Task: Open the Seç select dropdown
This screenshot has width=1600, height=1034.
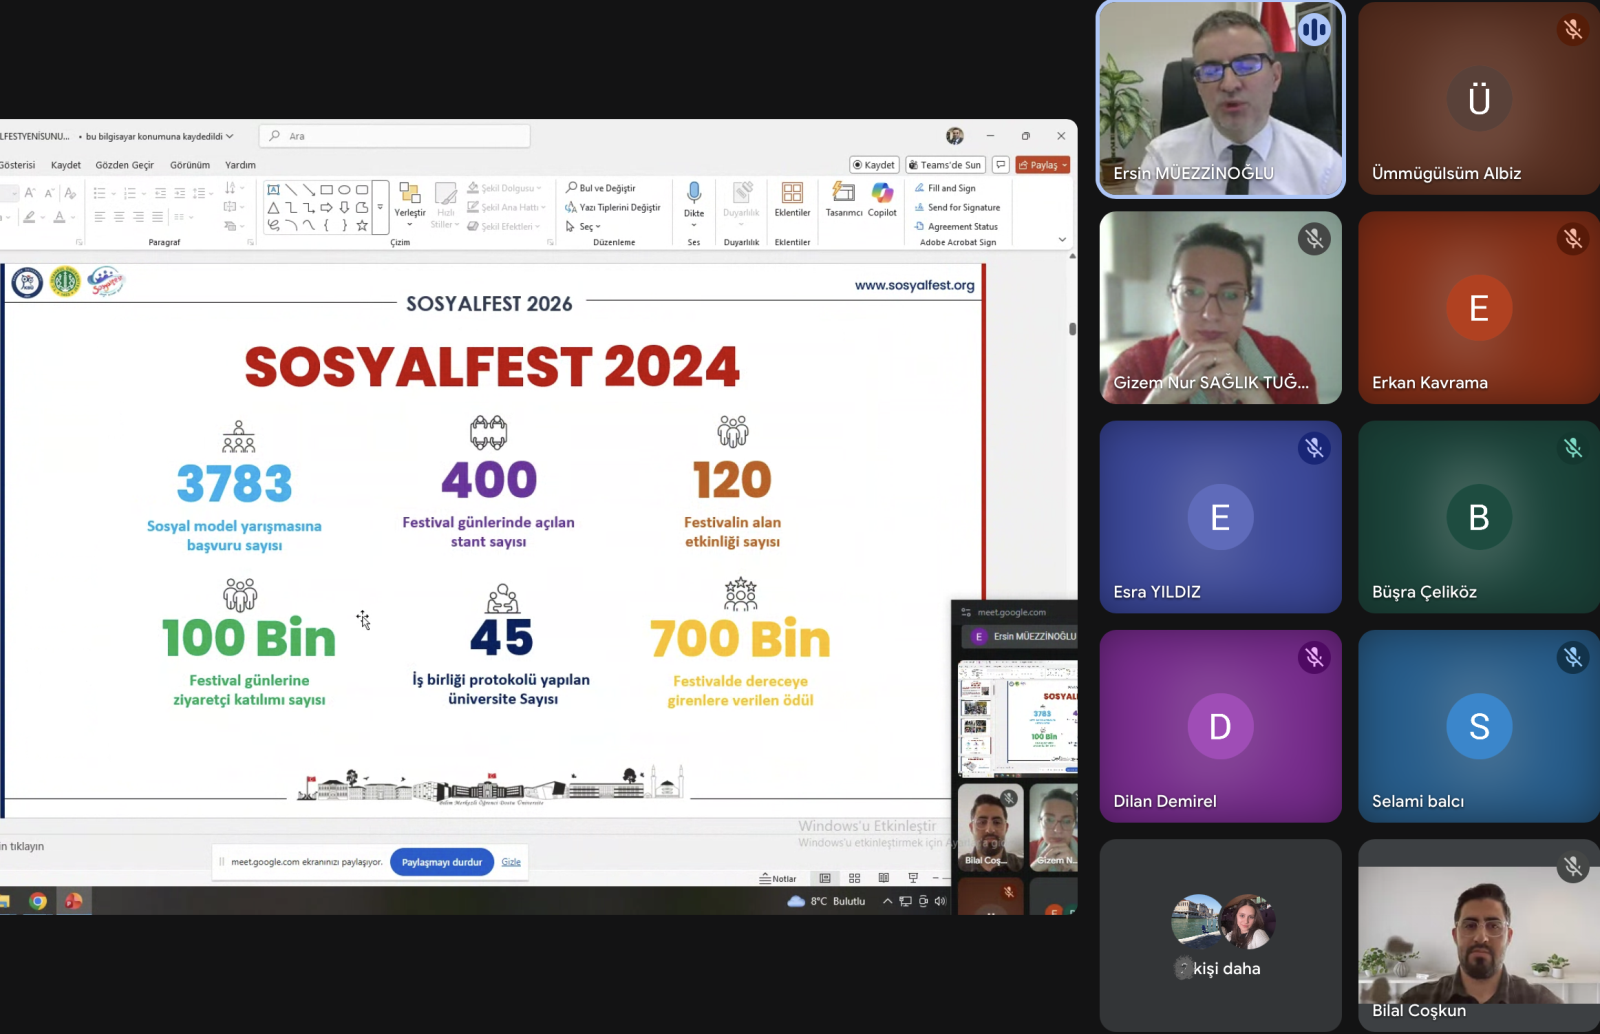Action: click(x=586, y=227)
